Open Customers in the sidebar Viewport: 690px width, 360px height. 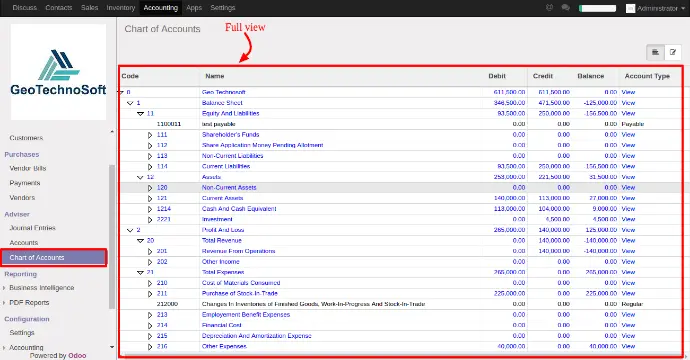tap(26, 138)
